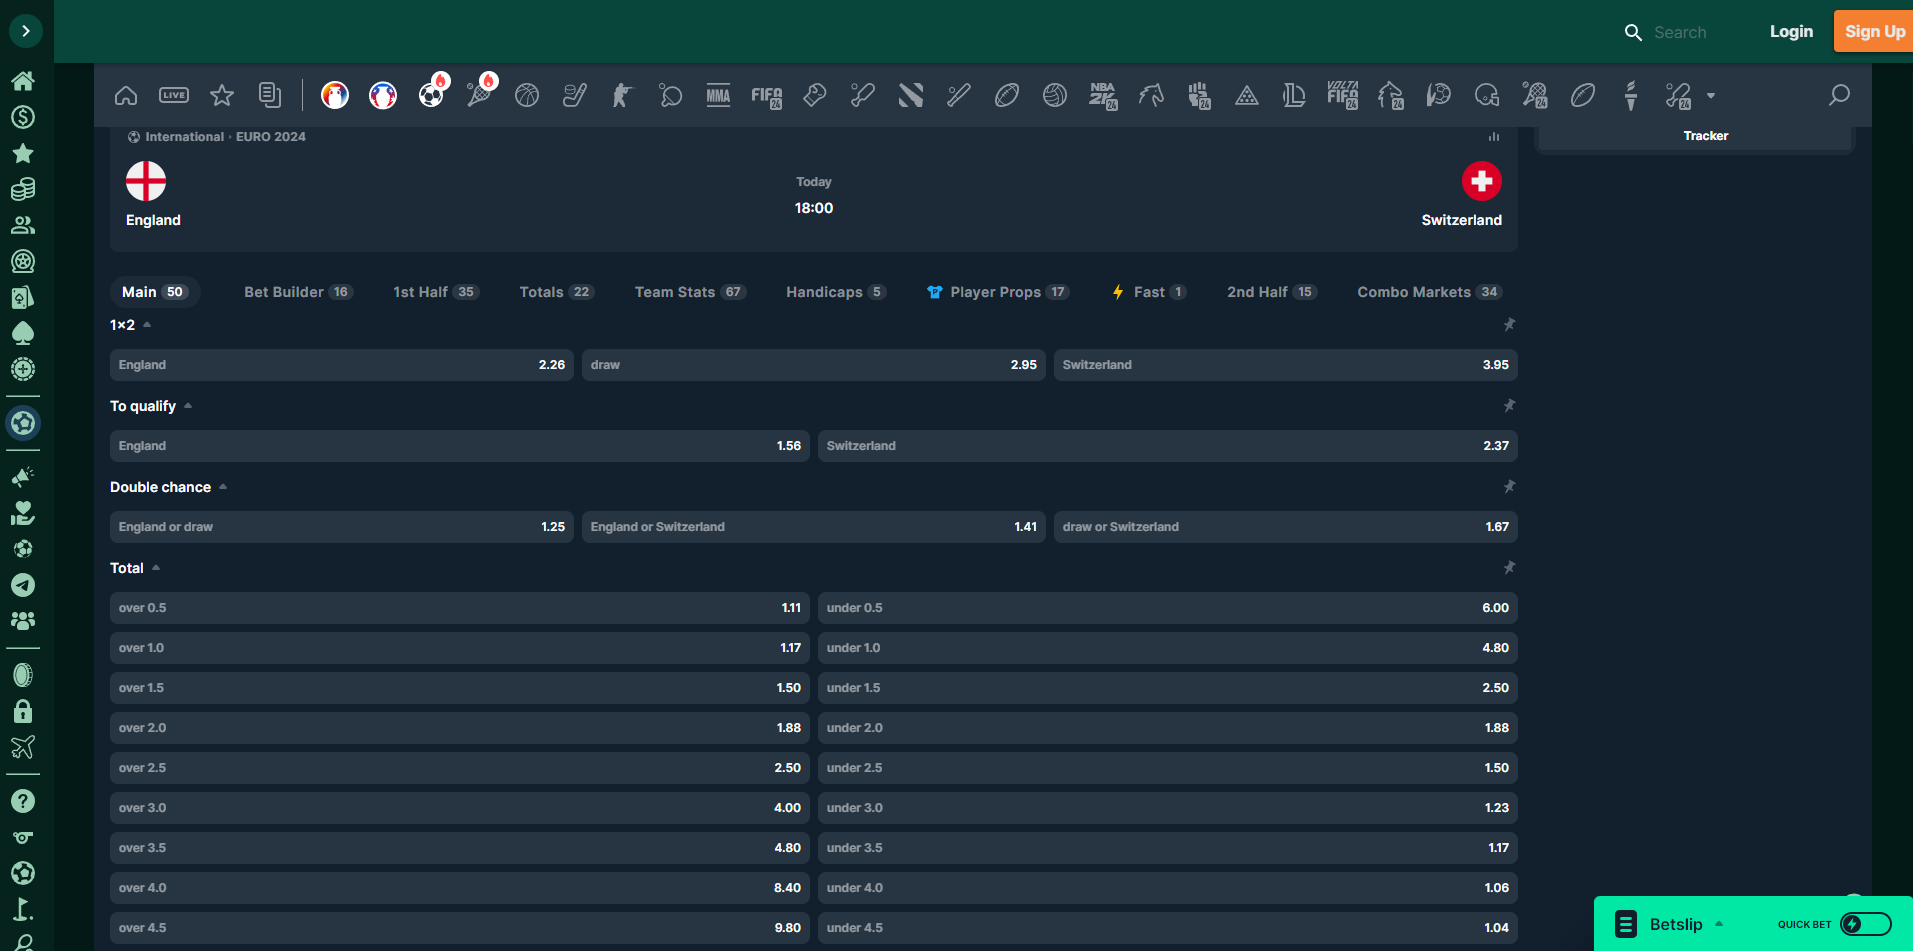Expand the left sidebar with the arrow button
Image resolution: width=1913 pixels, height=951 pixels.
(25, 31)
